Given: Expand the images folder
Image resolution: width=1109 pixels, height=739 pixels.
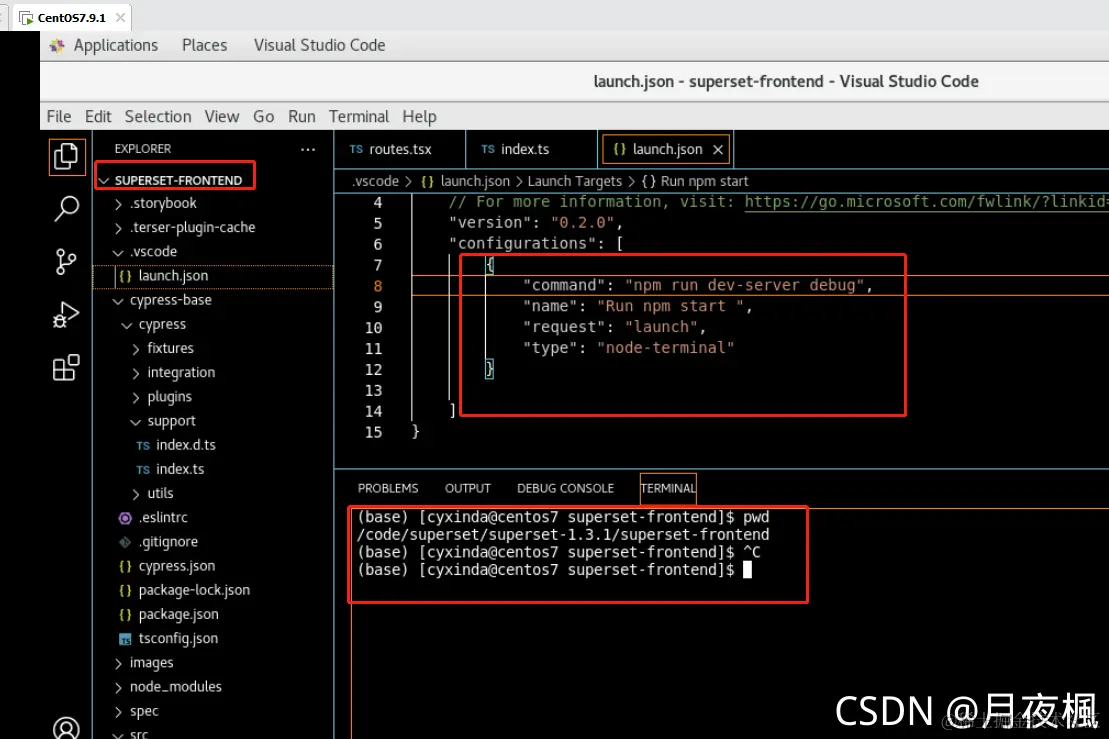Looking at the screenshot, I should (118, 663).
